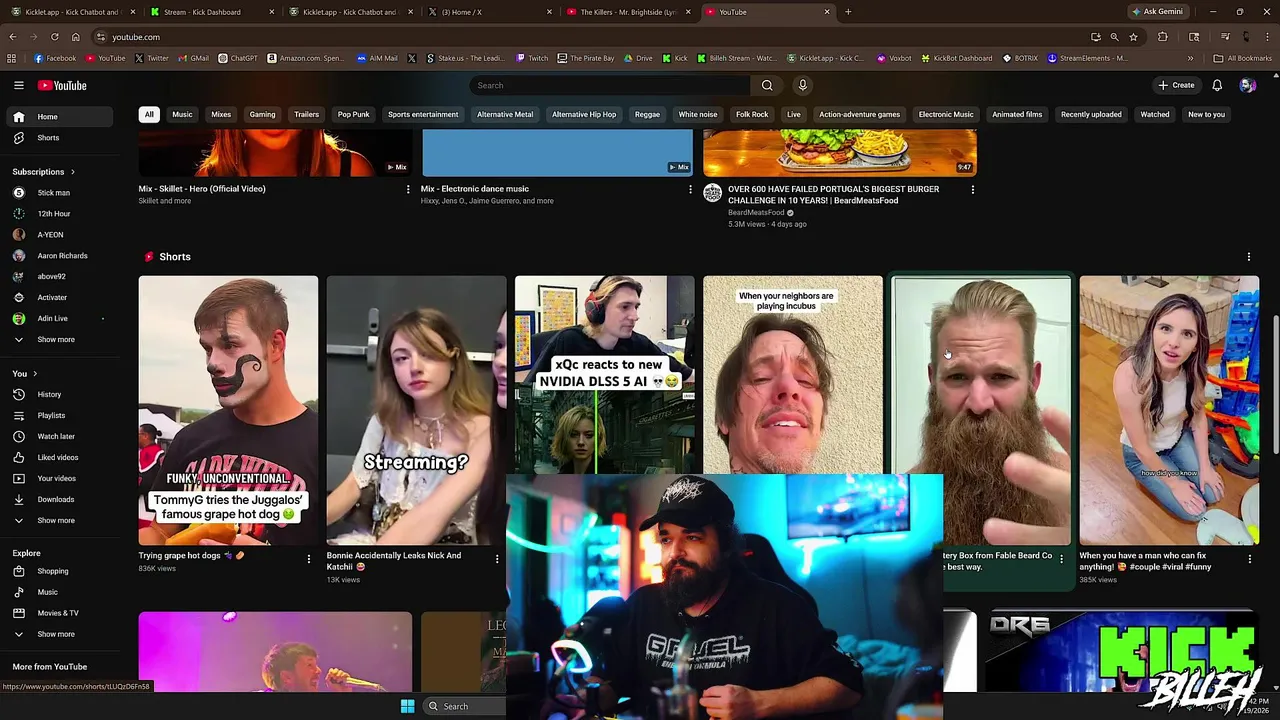This screenshot has width=1280, height=720.
Task: Expand the Subscriptions section
Action: click(43, 172)
